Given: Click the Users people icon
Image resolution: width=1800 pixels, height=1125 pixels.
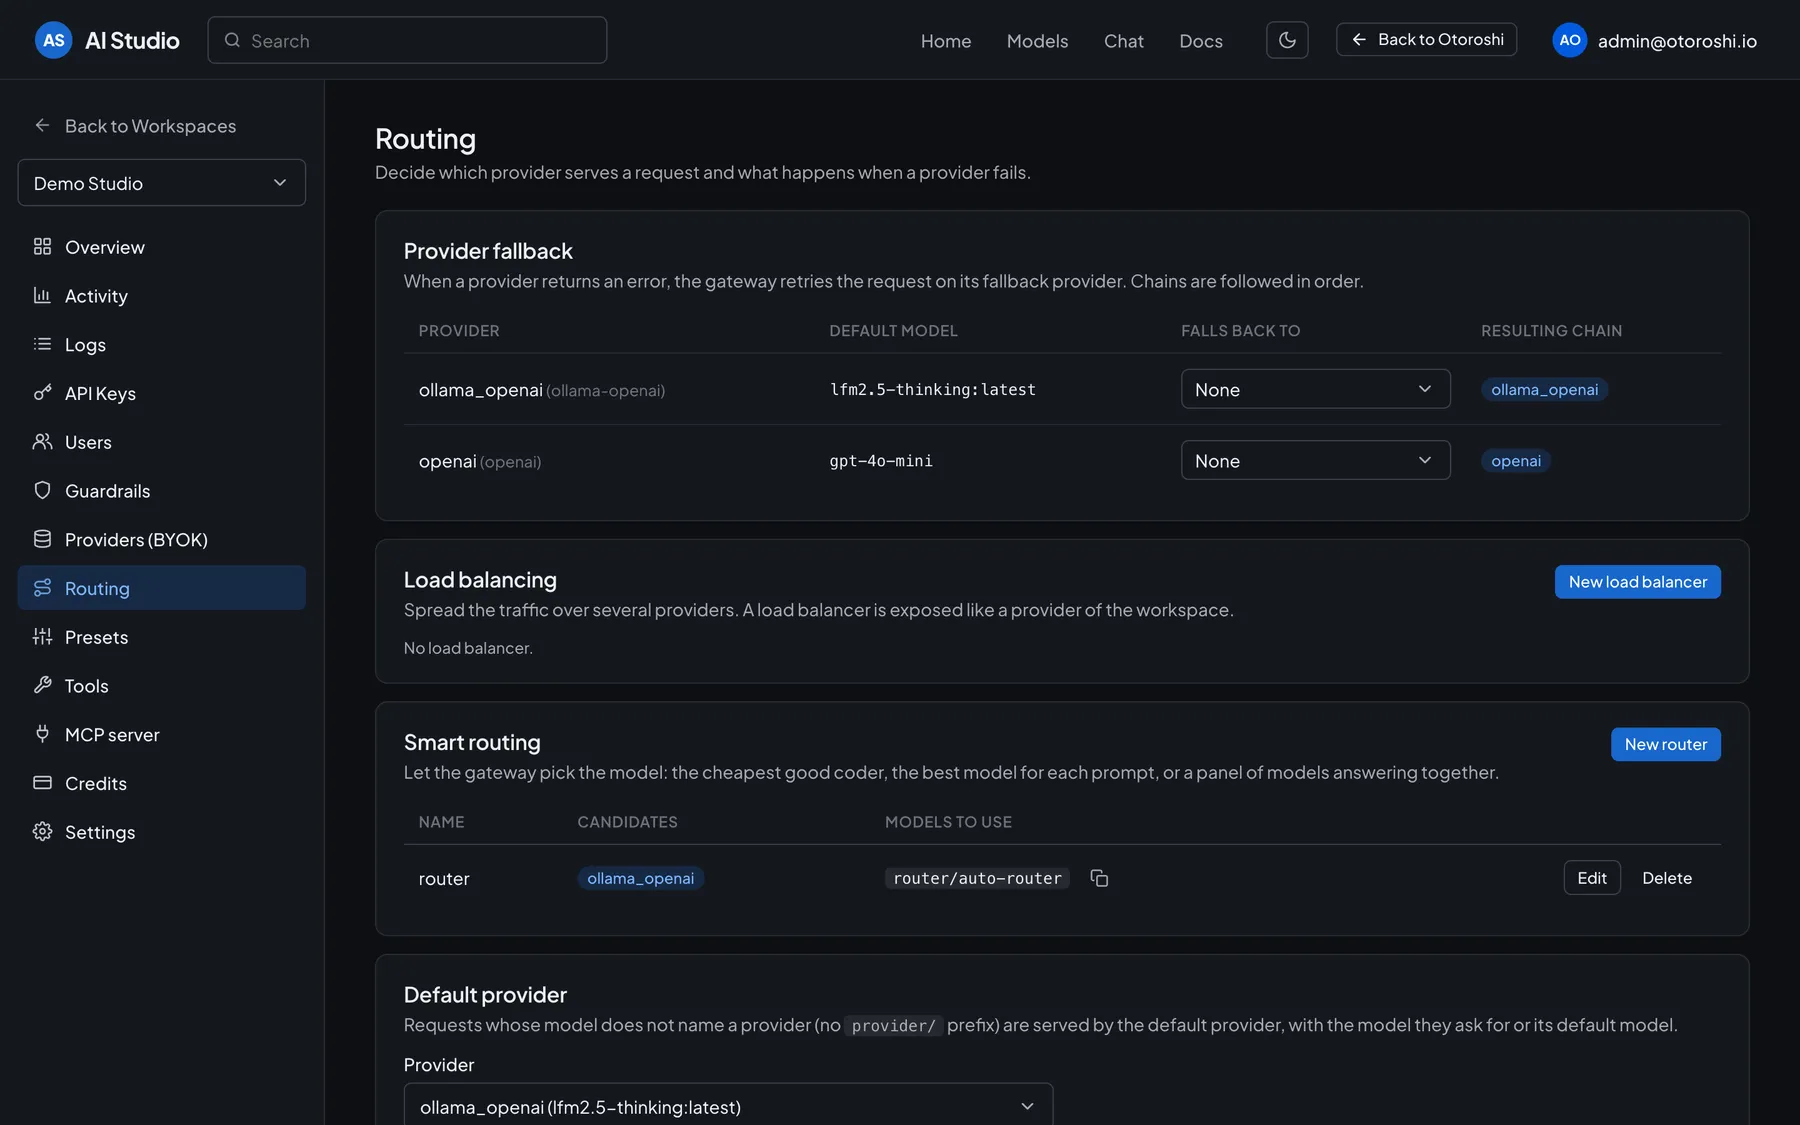Looking at the screenshot, I should (42, 441).
